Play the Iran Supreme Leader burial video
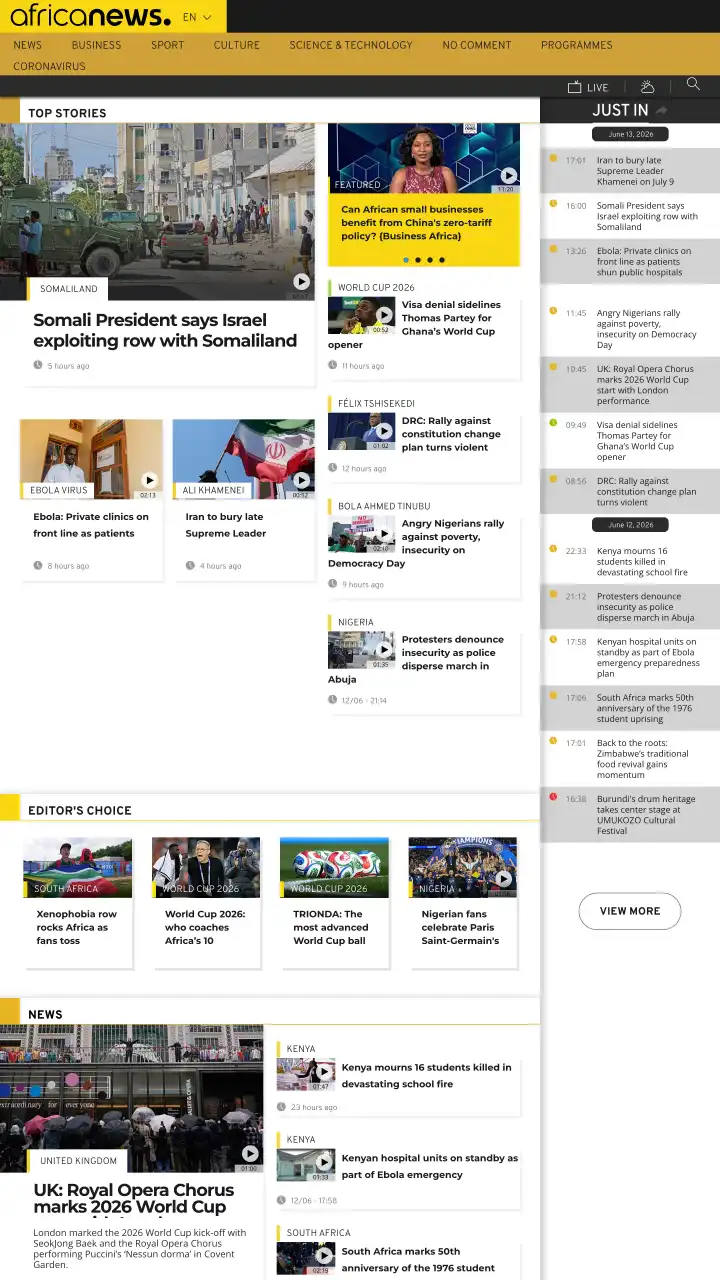Viewport: 720px width, 1280px height. (x=301, y=480)
